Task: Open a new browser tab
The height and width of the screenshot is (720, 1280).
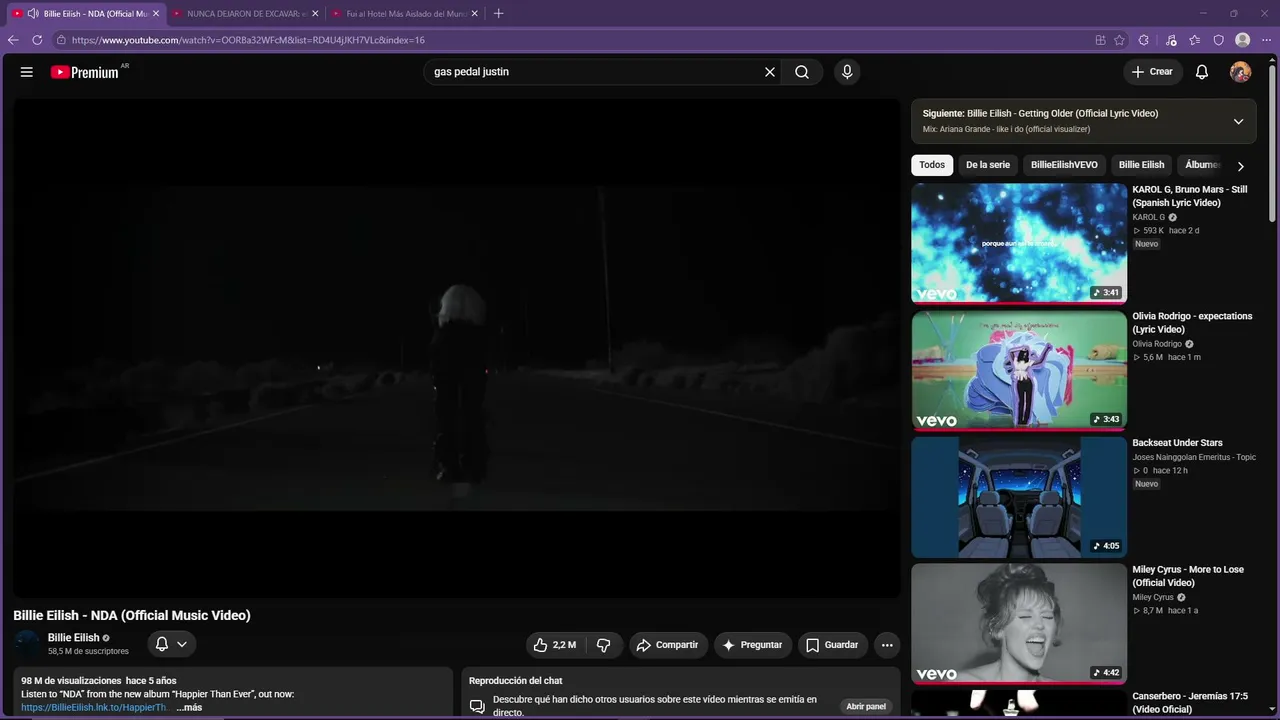Action: 499,14
